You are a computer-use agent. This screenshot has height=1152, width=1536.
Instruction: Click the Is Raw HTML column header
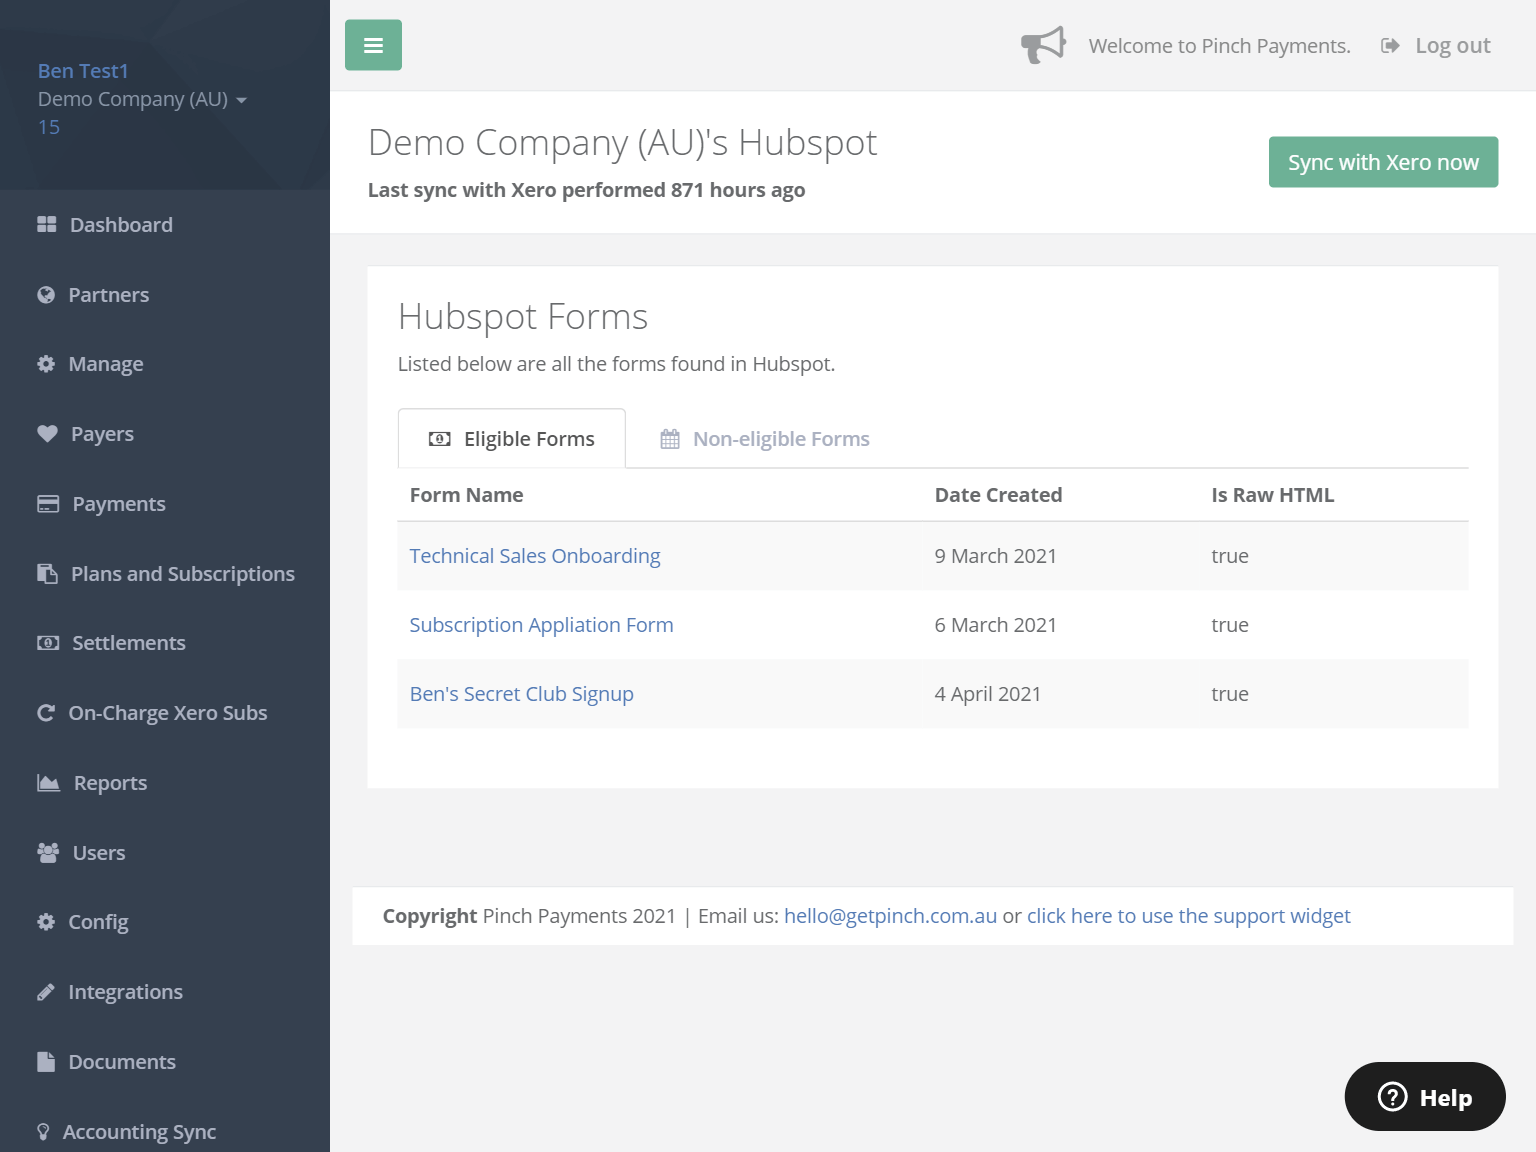1272,495
